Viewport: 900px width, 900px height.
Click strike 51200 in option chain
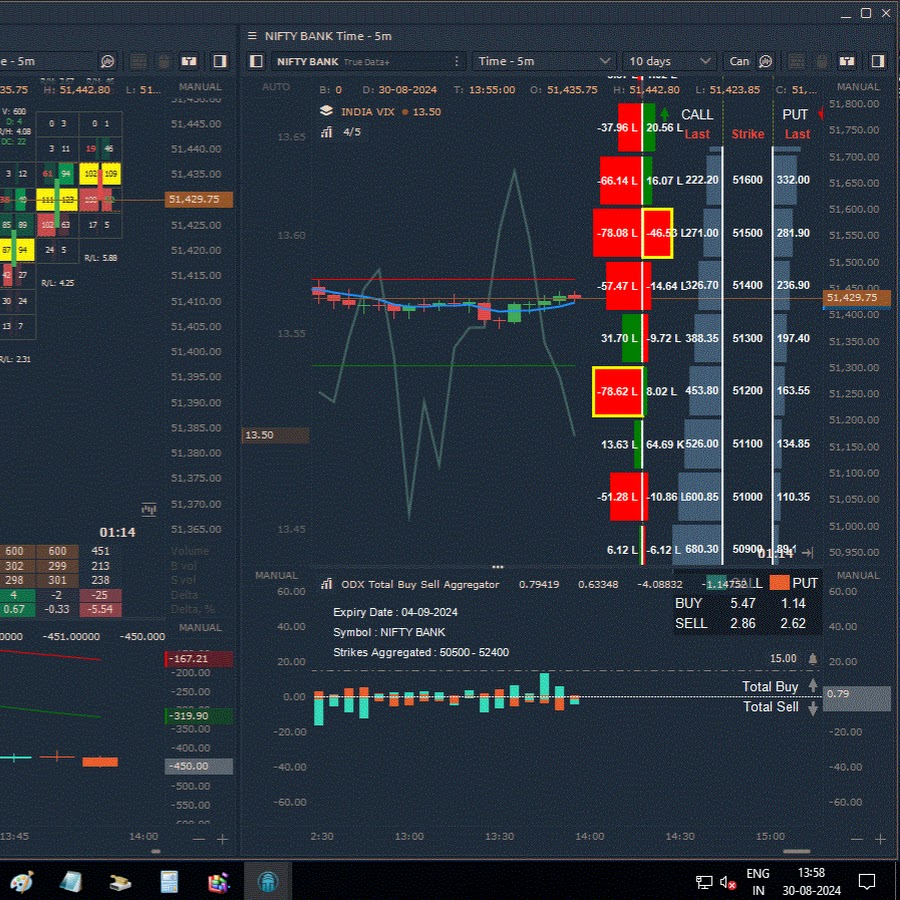pos(747,391)
